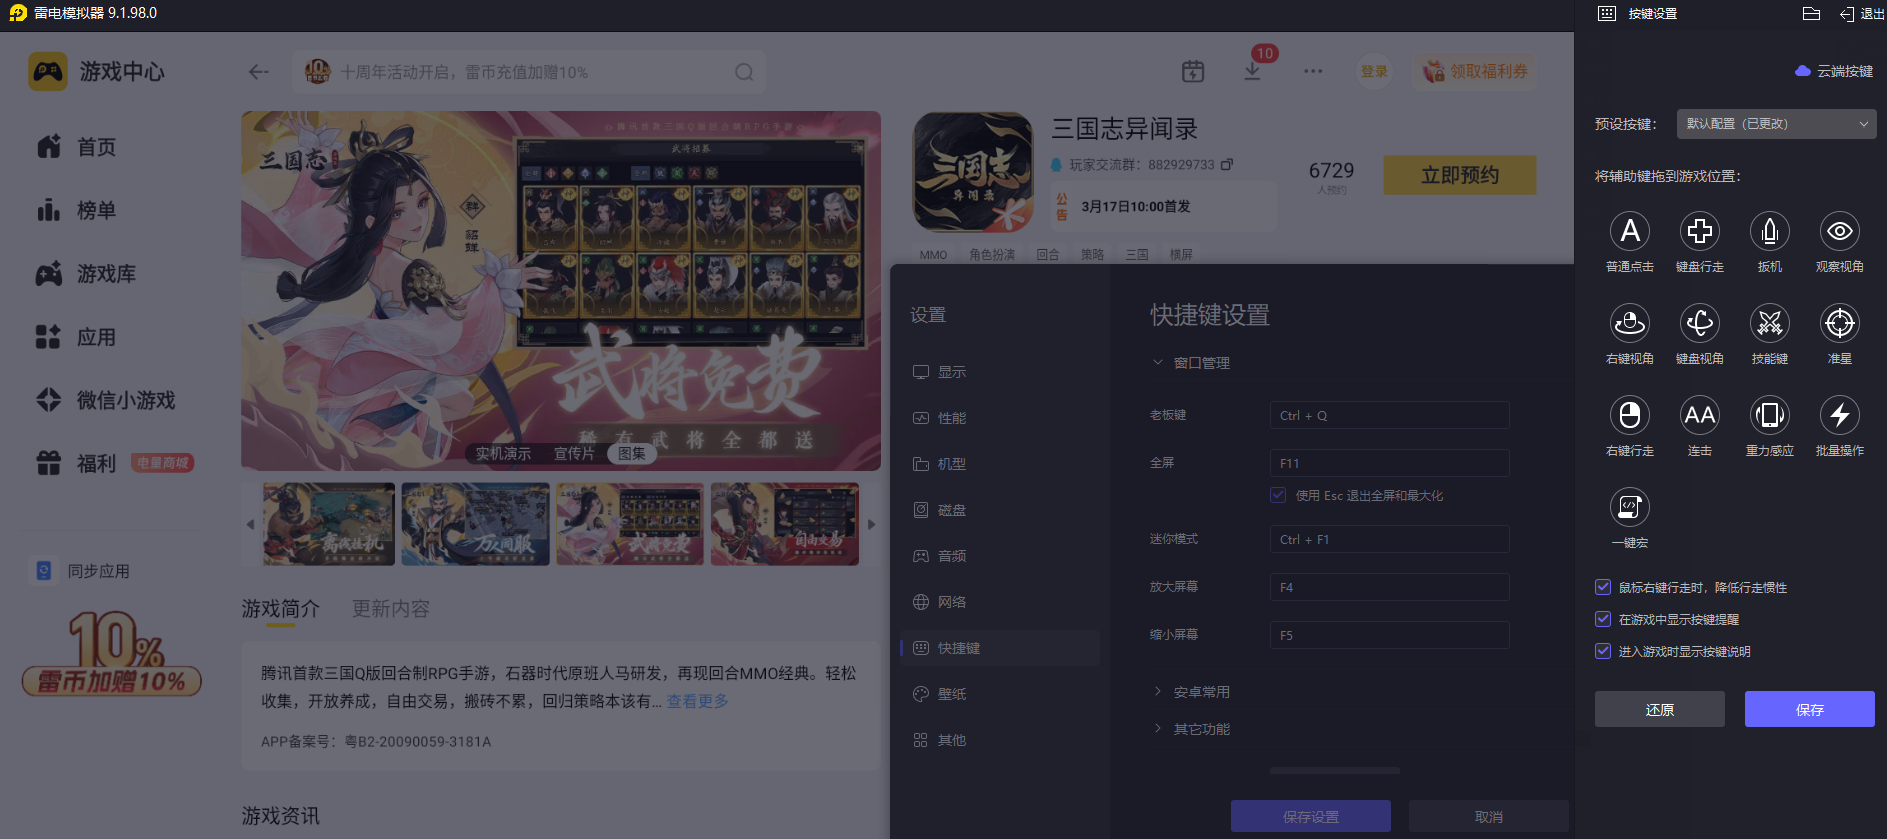Viewport: 1887px width, 839px height.
Task: Click the search magnifier icon
Action: pos(744,72)
